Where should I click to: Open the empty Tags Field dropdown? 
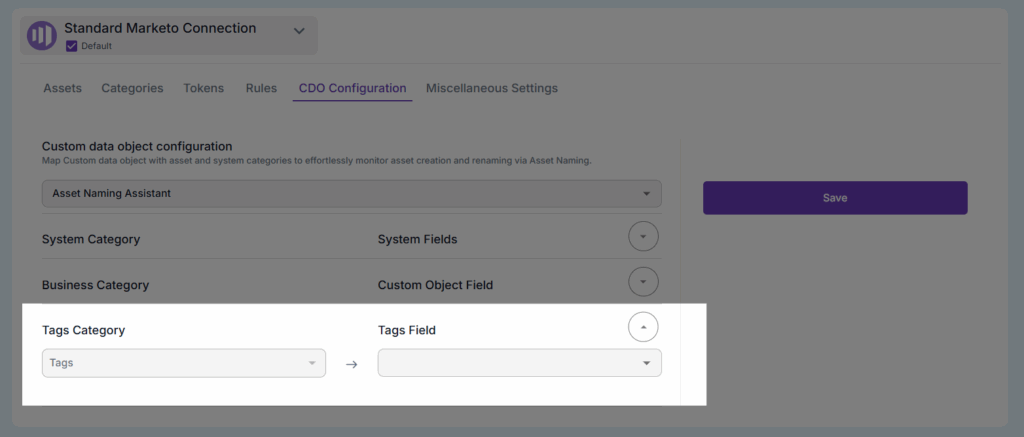(x=519, y=363)
